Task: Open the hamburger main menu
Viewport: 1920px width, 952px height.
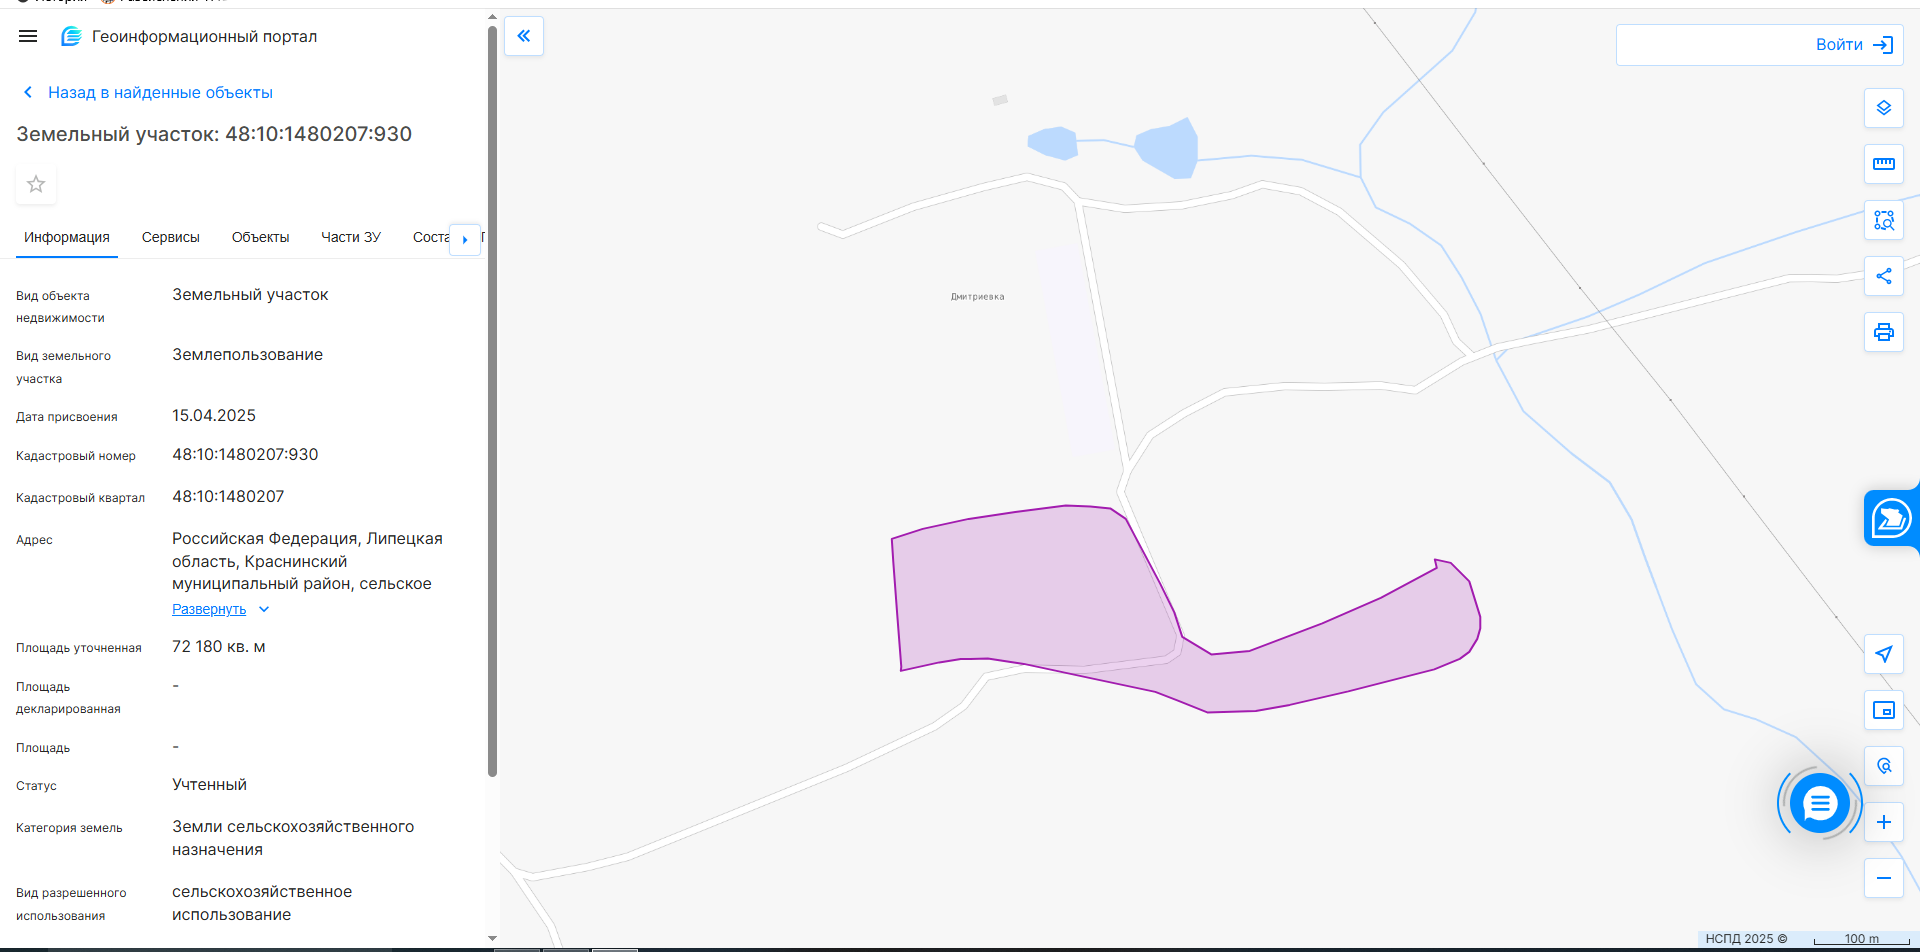Action: (x=28, y=36)
